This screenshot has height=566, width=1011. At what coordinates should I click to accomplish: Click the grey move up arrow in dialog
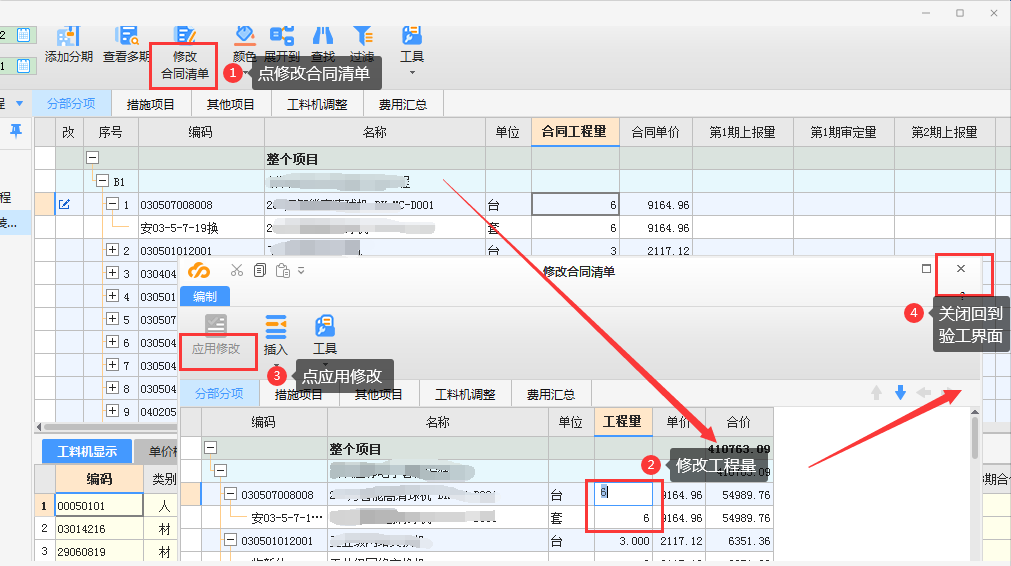876,393
